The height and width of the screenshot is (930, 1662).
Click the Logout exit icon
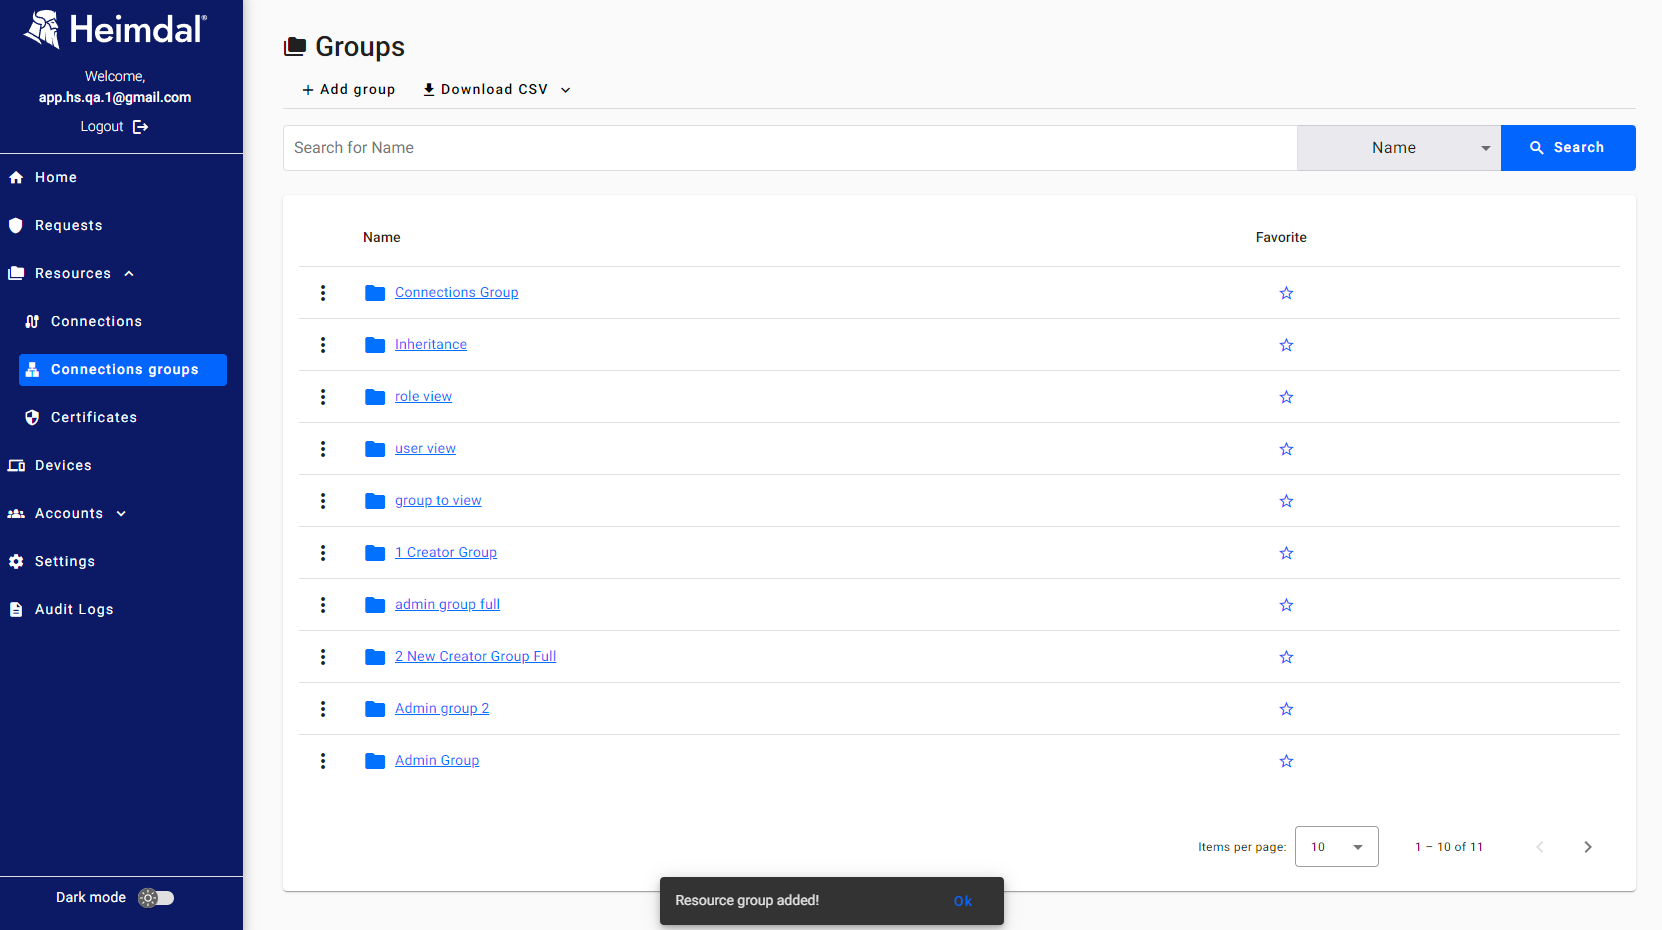140,127
